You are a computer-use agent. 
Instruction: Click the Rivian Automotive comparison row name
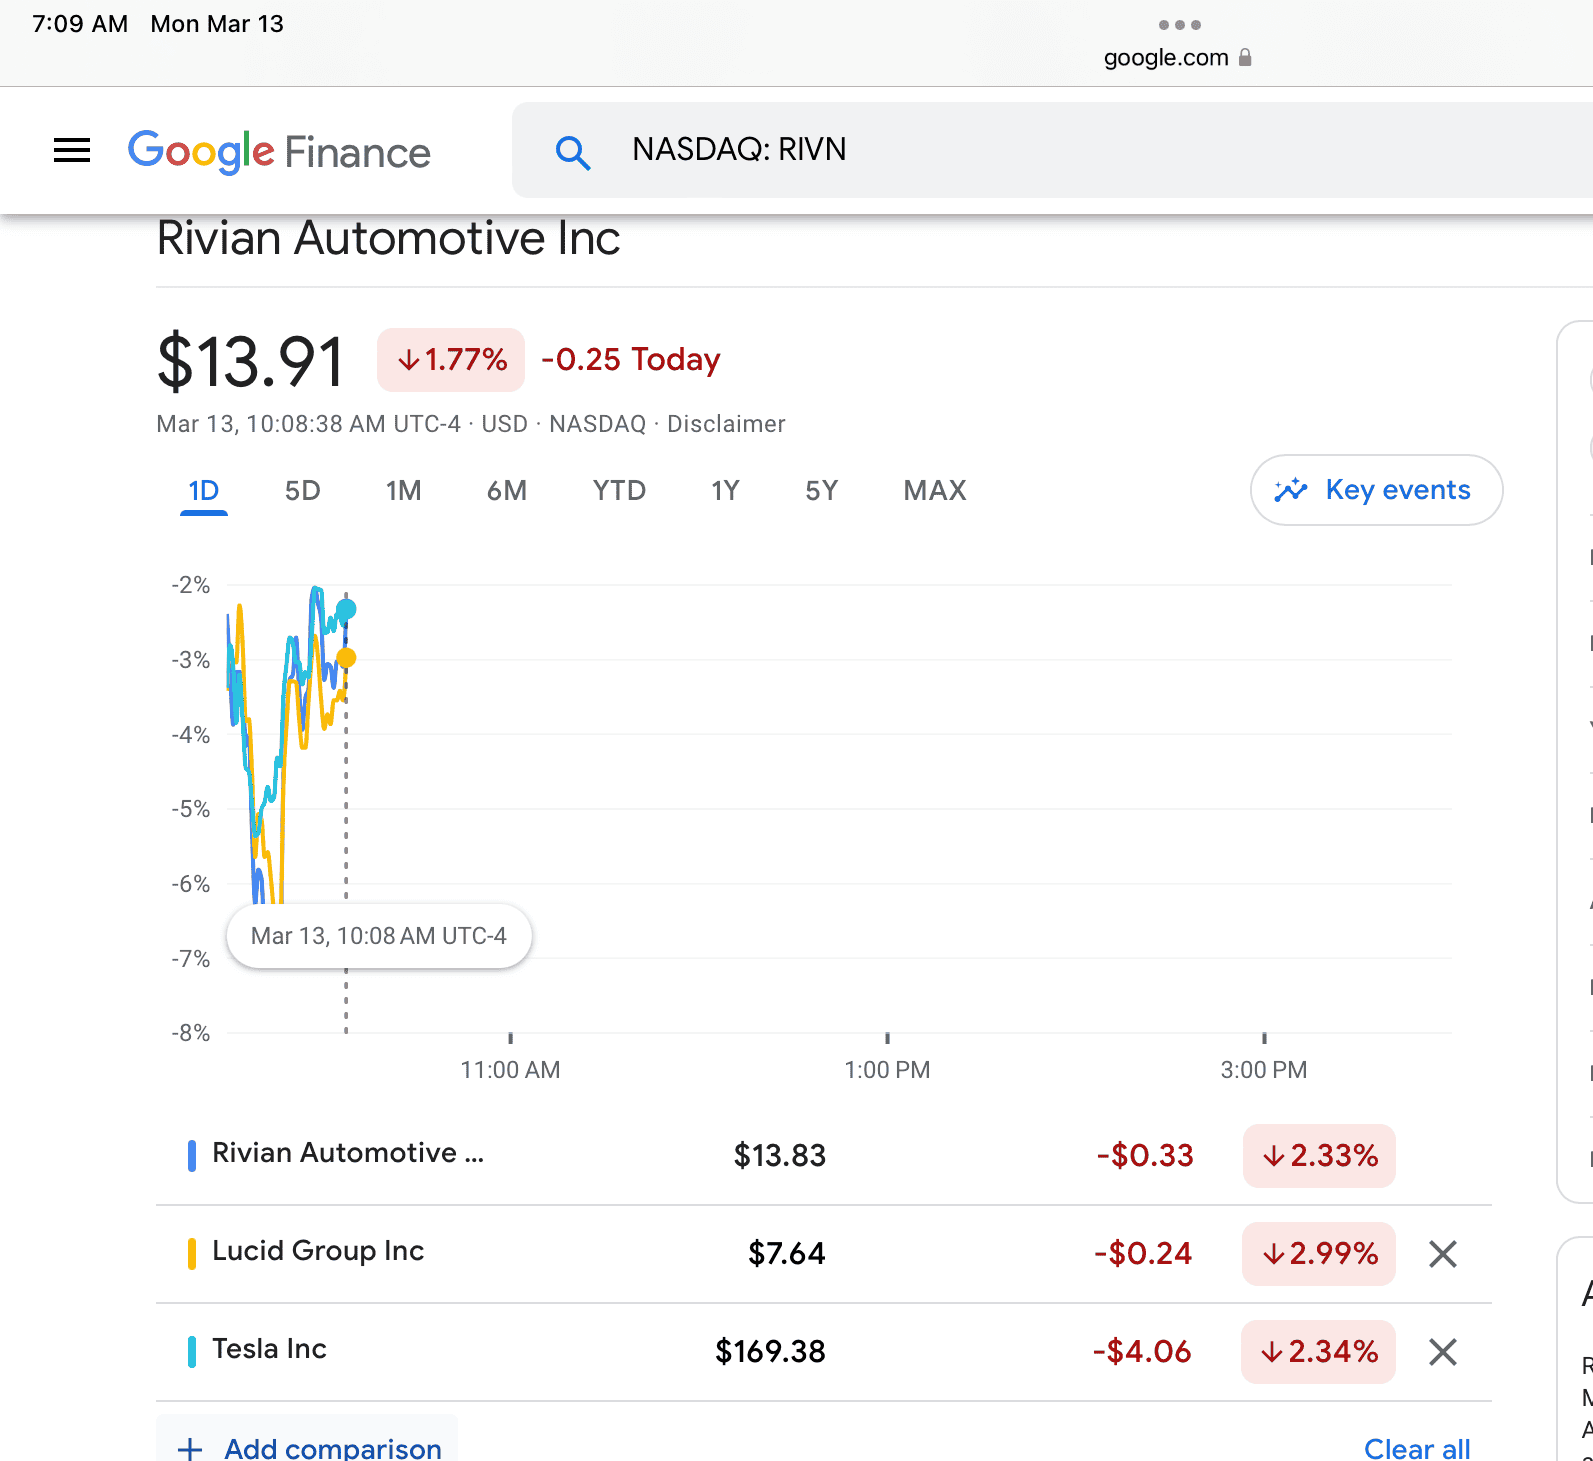point(348,1153)
